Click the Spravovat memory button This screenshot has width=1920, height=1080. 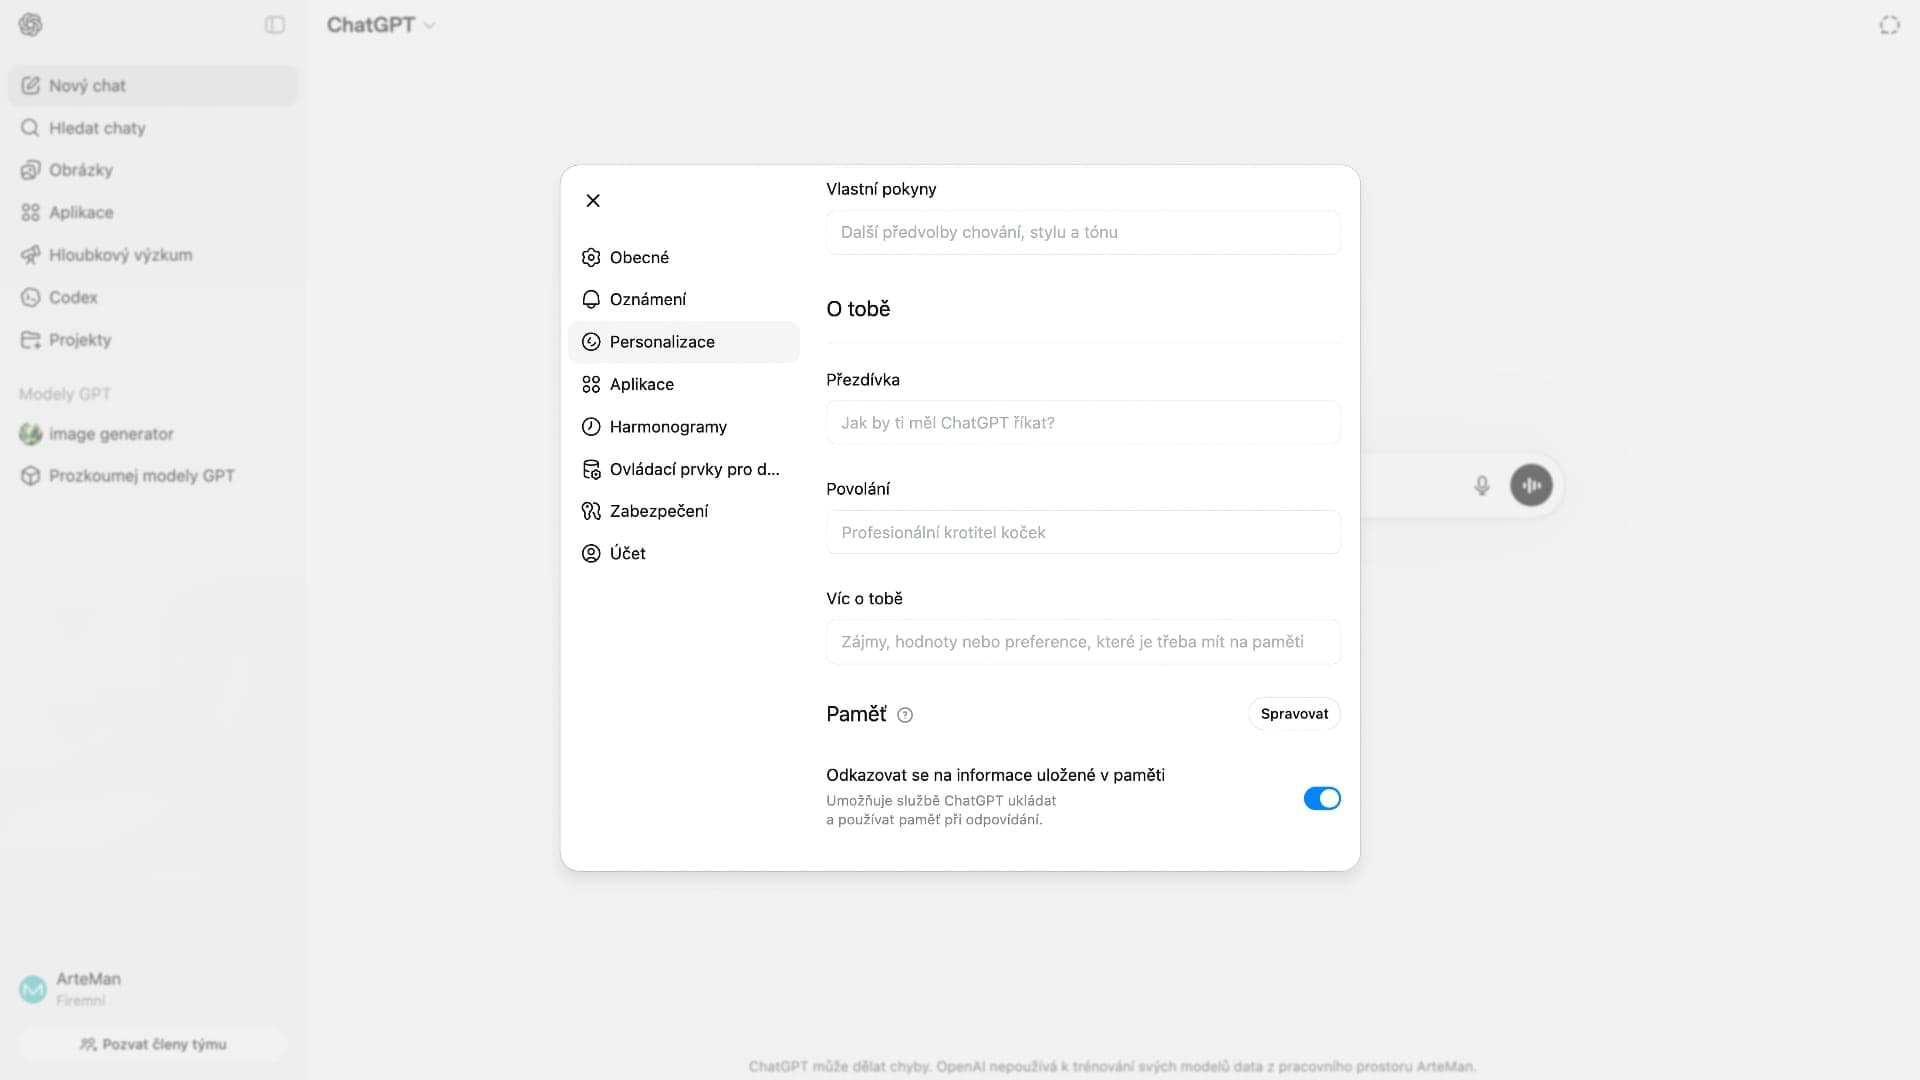[1294, 714]
